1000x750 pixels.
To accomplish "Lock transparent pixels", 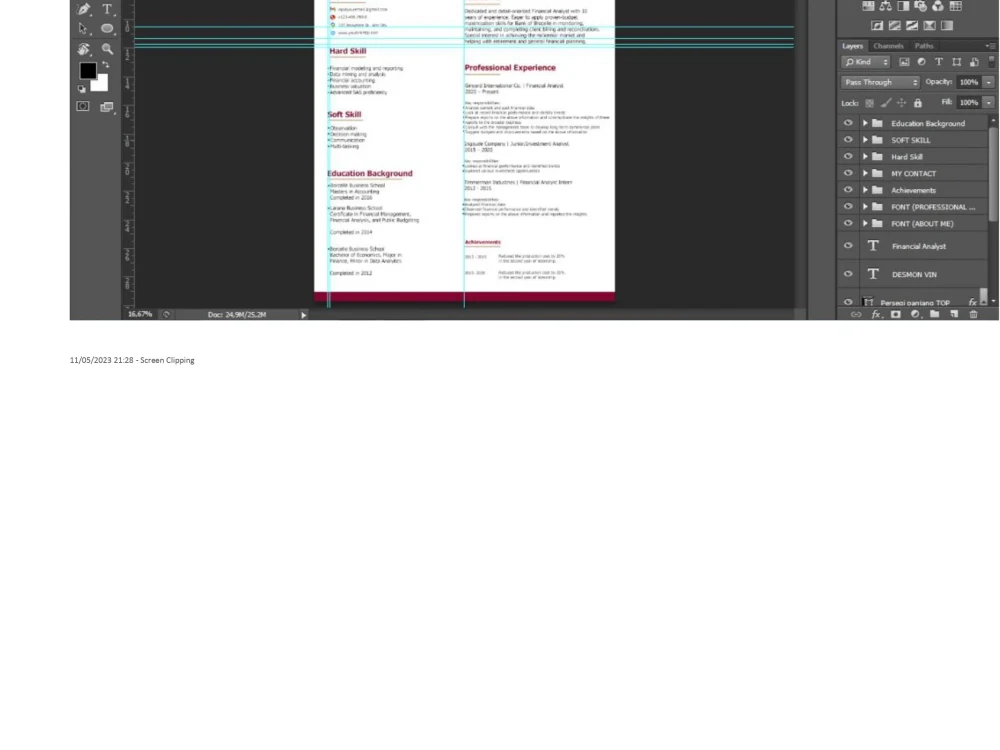I will point(869,103).
